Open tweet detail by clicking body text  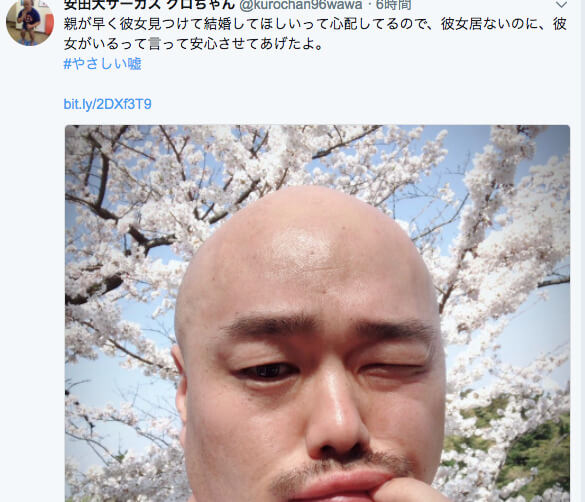(315, 34)
